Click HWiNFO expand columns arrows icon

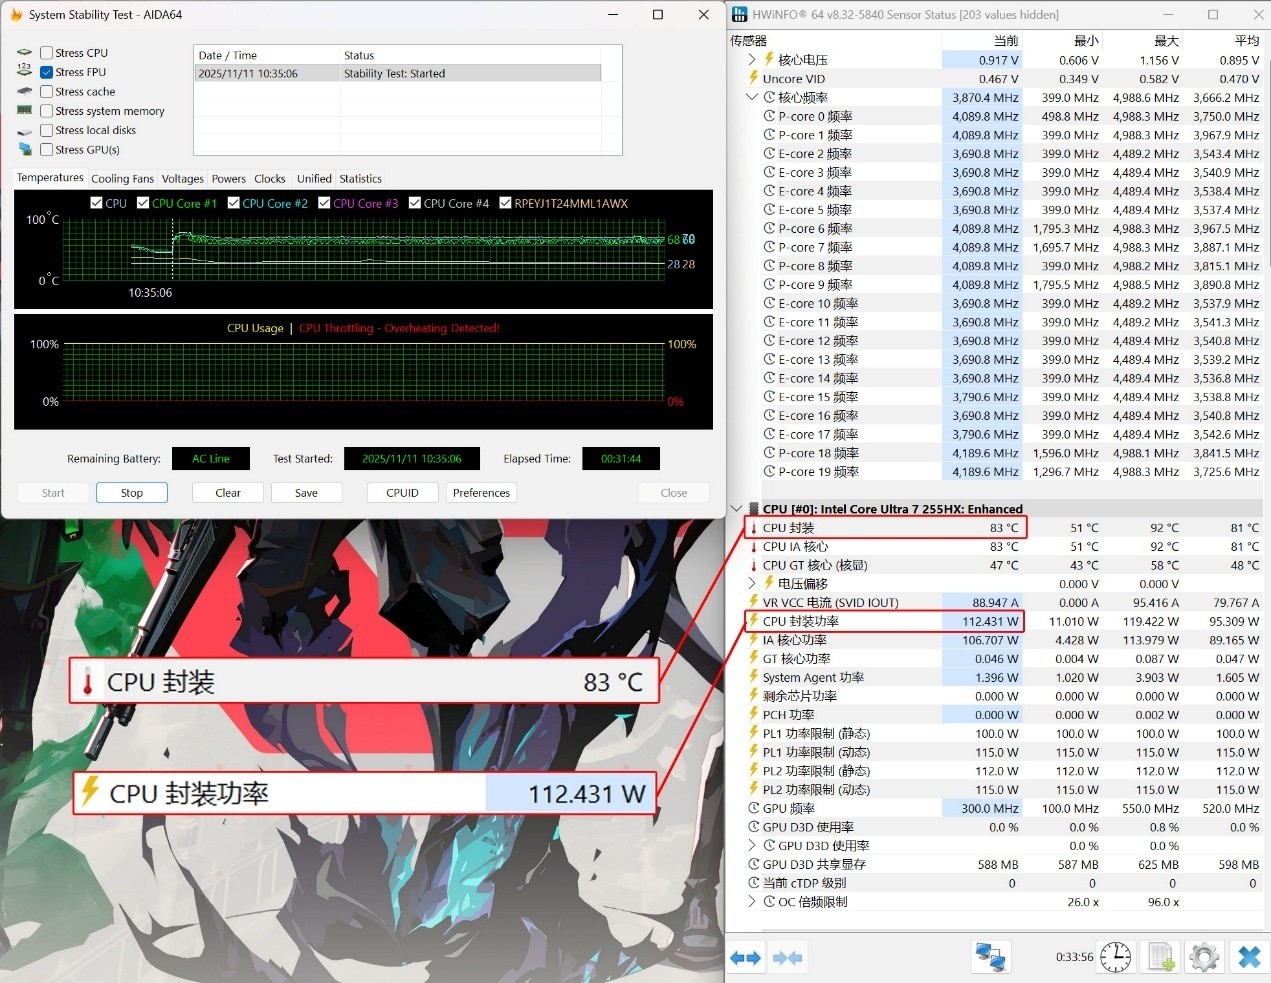click(x=746, y=957)
